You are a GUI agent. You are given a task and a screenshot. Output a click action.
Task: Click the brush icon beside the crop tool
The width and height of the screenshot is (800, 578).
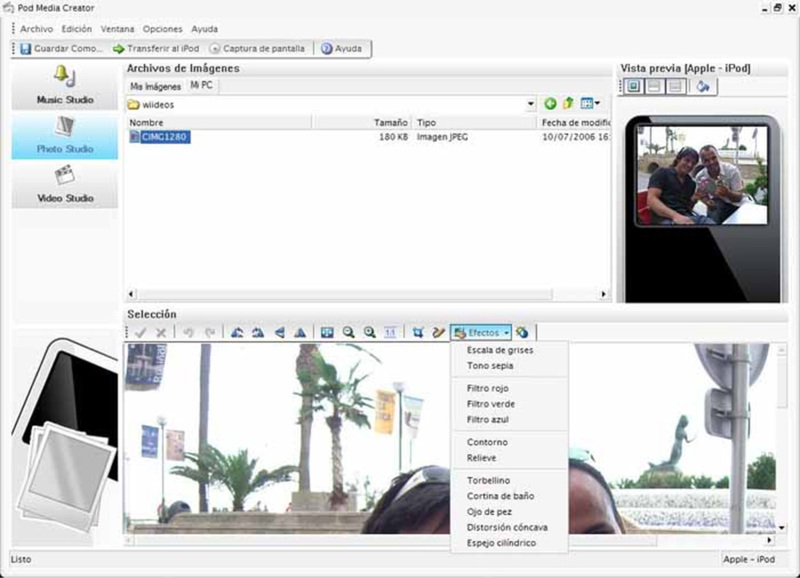point(438,333)
